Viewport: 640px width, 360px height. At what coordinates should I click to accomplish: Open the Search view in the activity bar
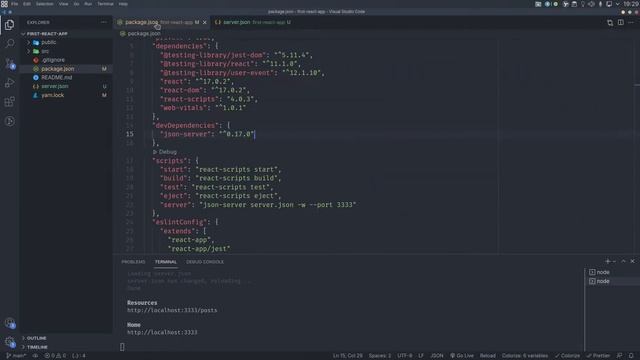click(9, 43)
